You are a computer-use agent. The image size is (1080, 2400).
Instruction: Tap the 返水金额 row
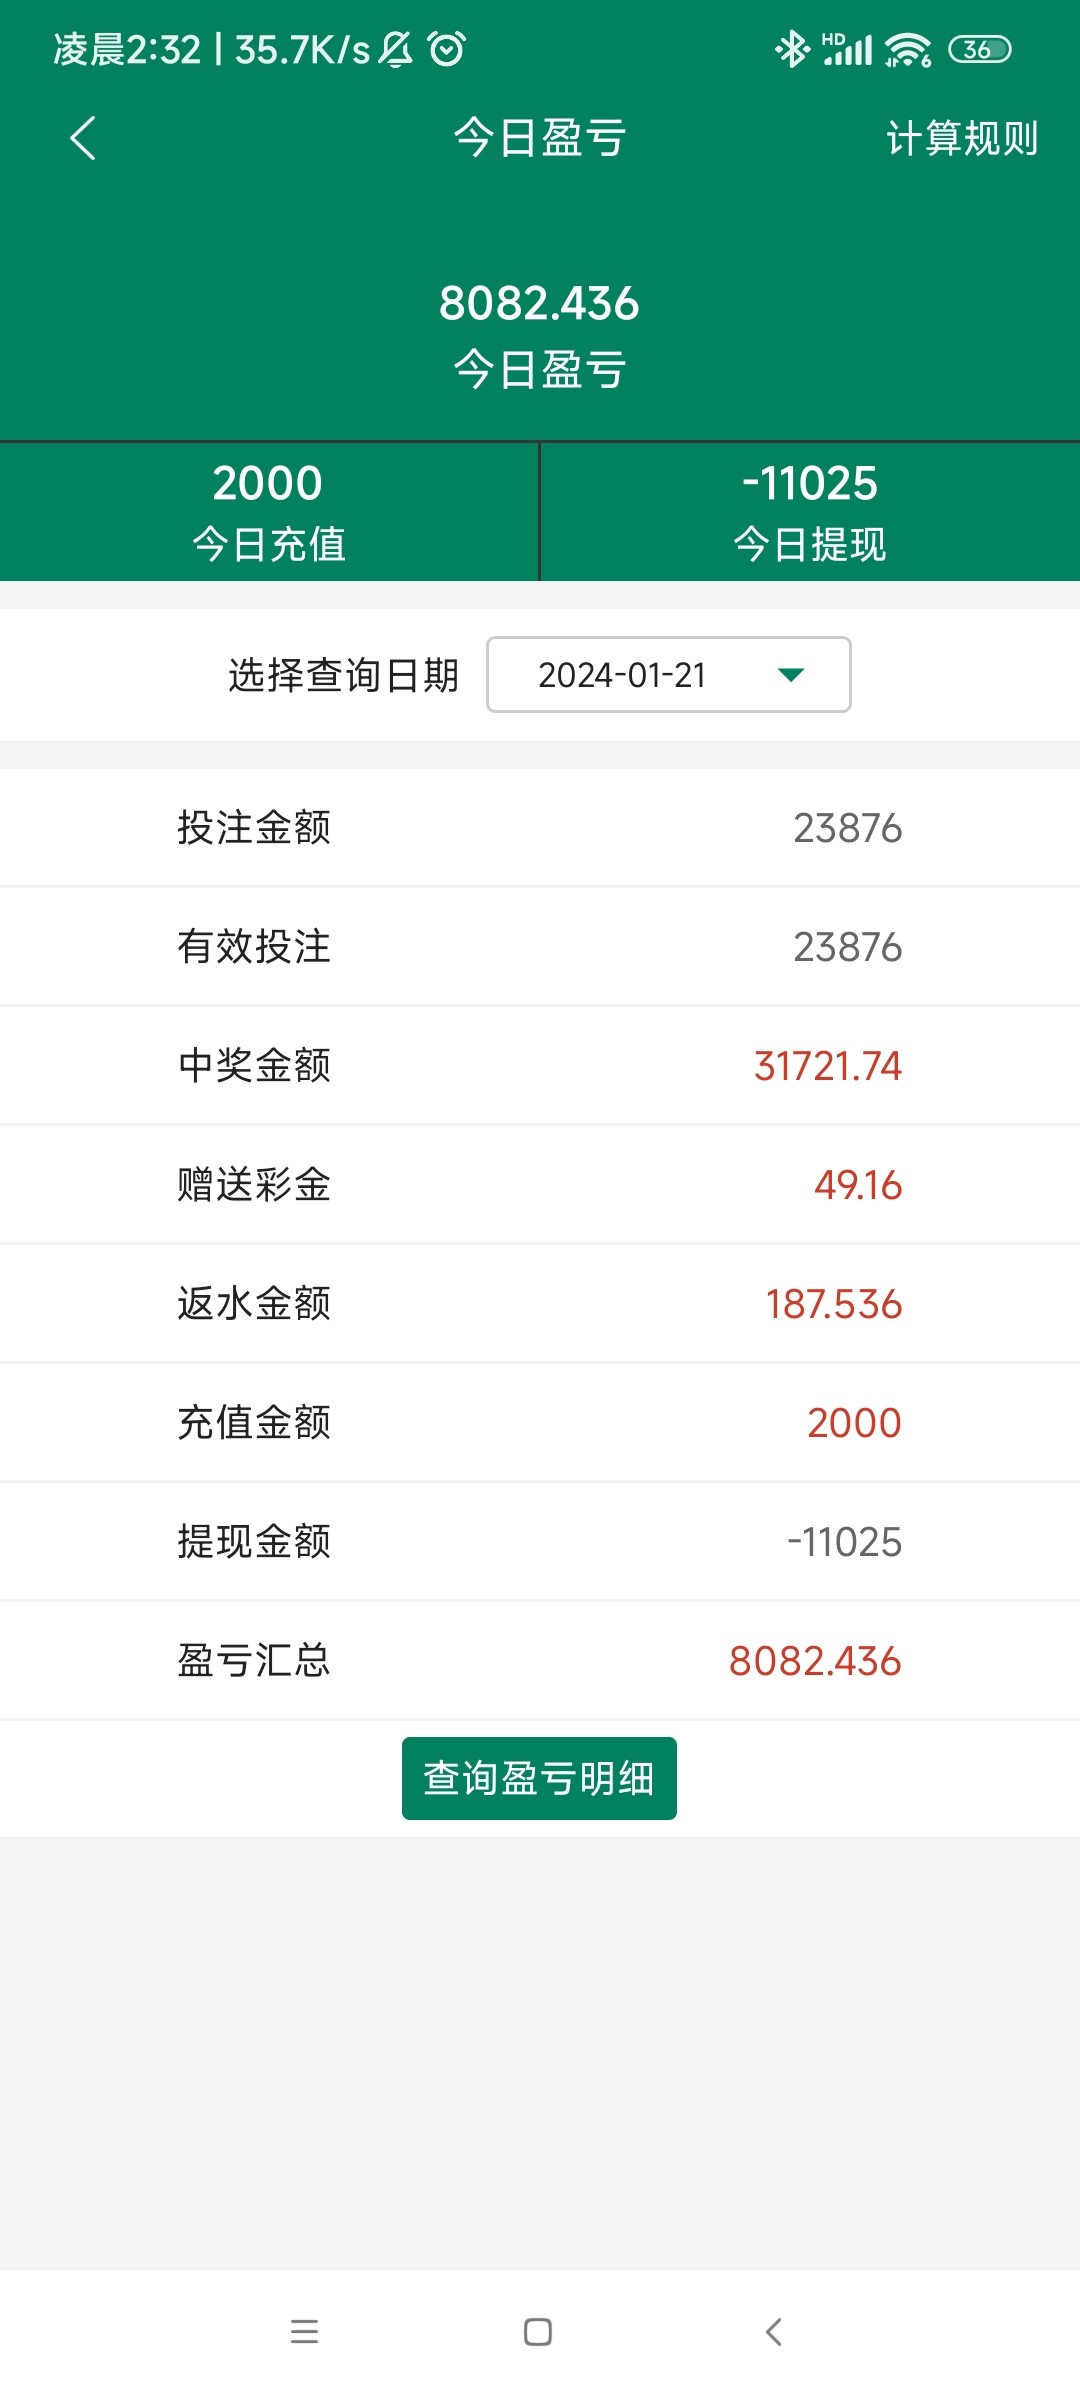click(x=540, y=1304)
